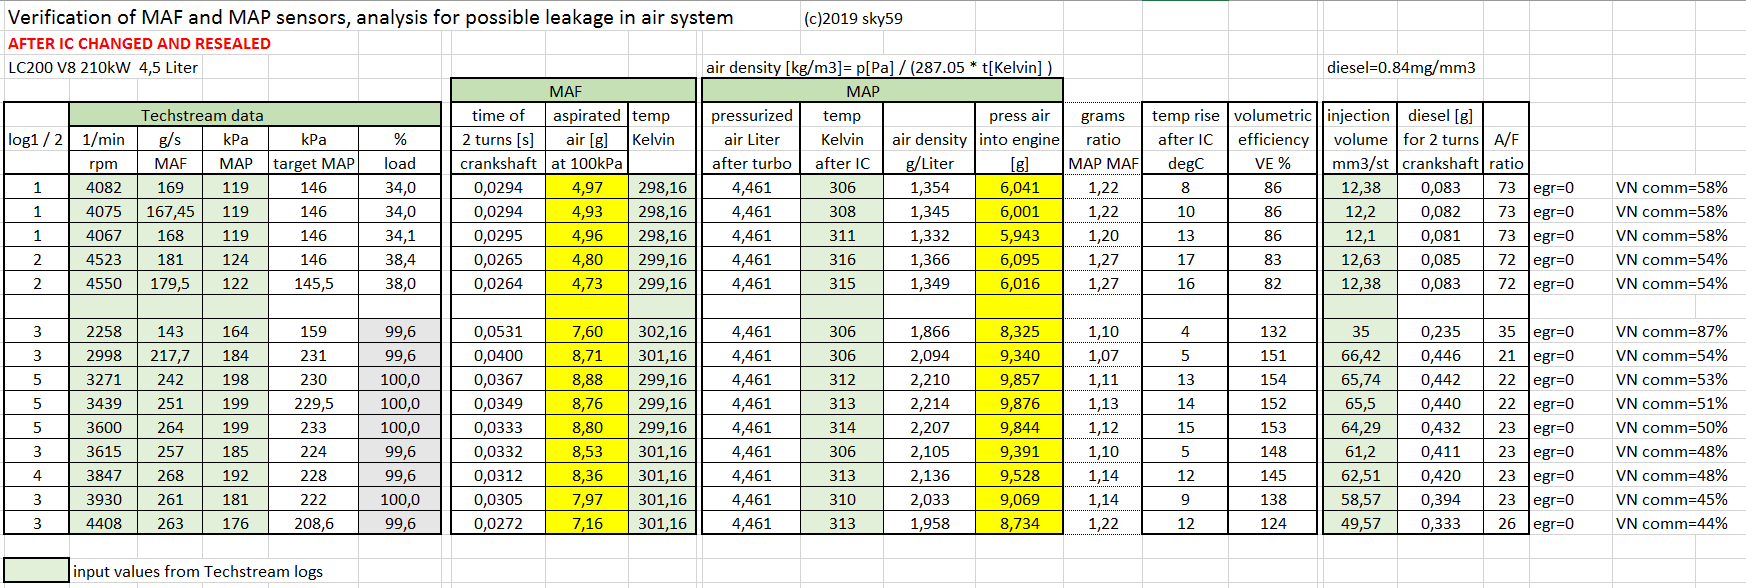Select the title cell about MAF and MAP verification
Screen dimensions: 1746x588
click(371, 17)
